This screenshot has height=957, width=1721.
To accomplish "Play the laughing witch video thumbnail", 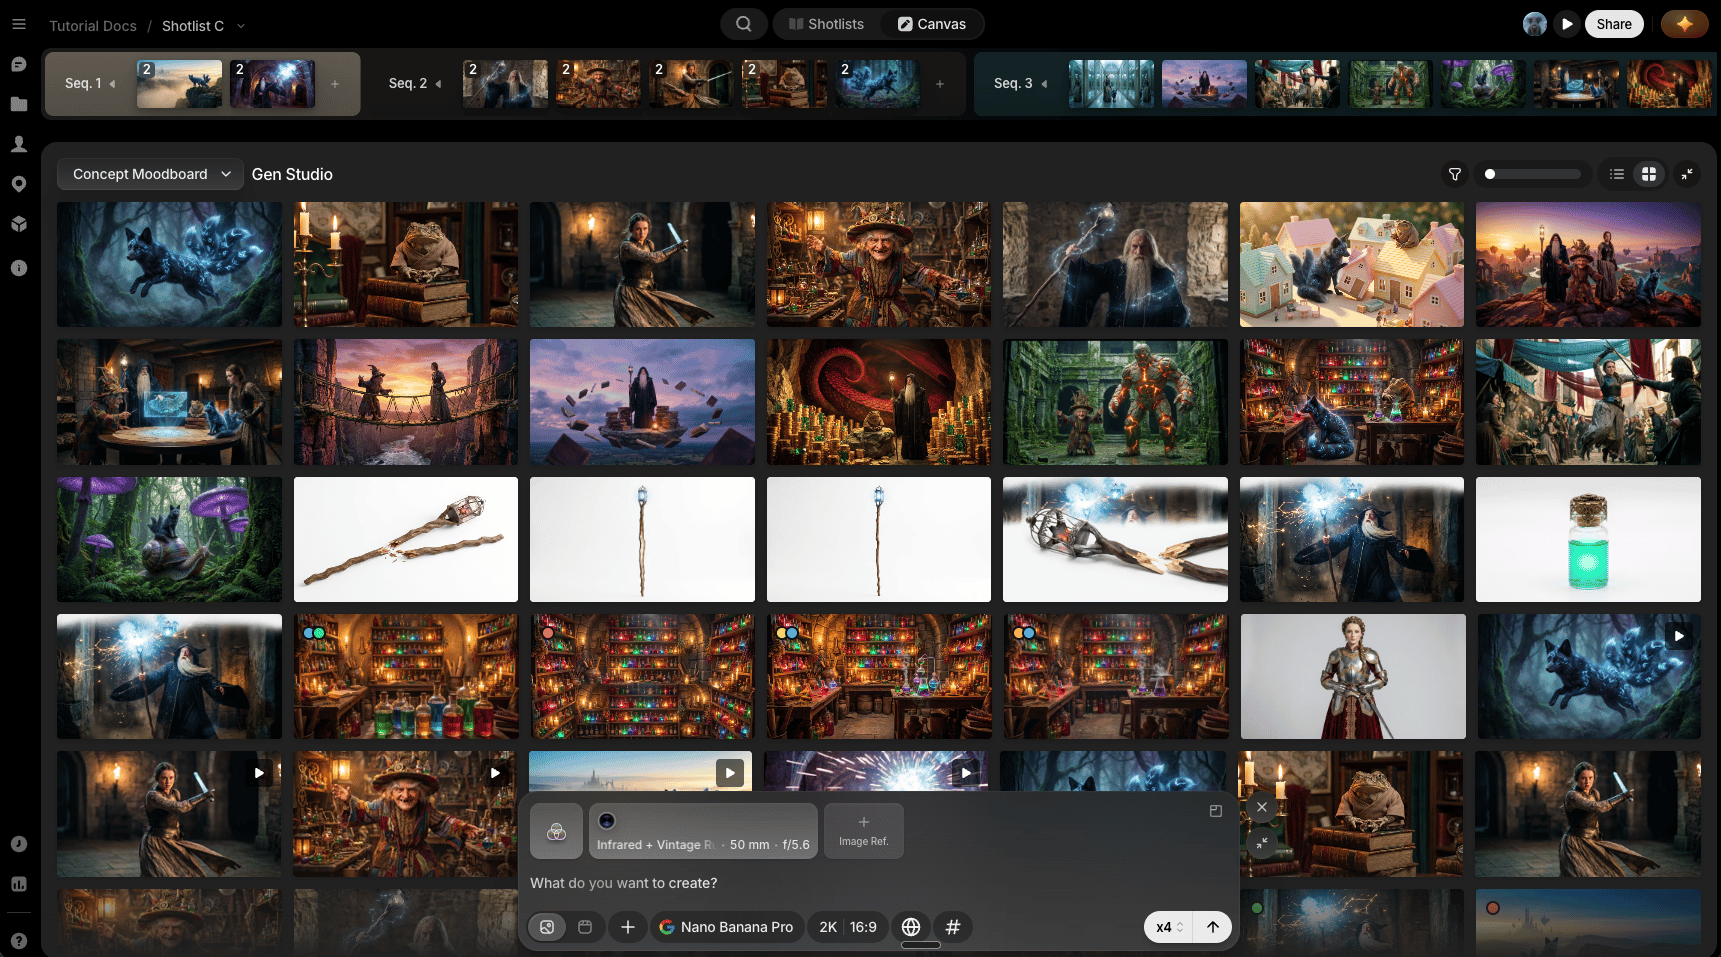I will (x=495, y=773).
